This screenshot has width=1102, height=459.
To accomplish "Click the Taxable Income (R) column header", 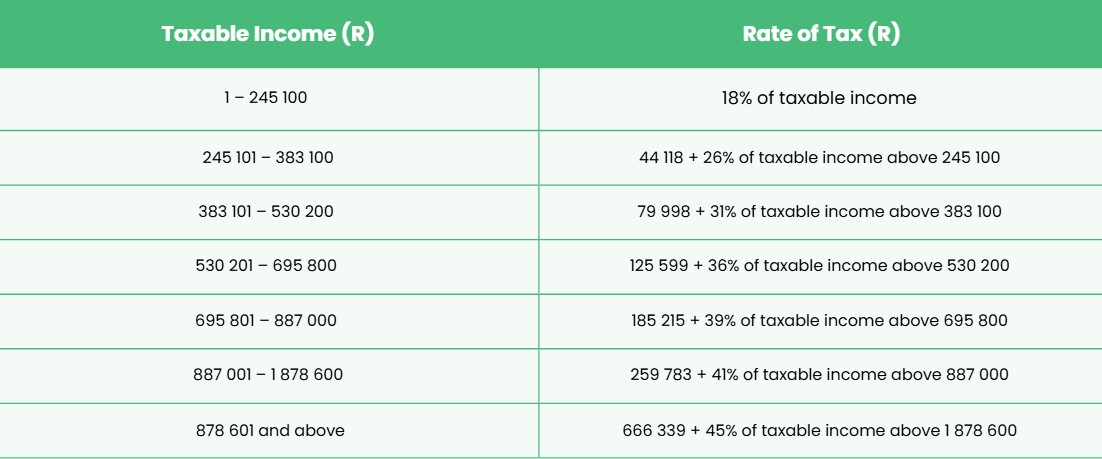I will pos(267,34).
